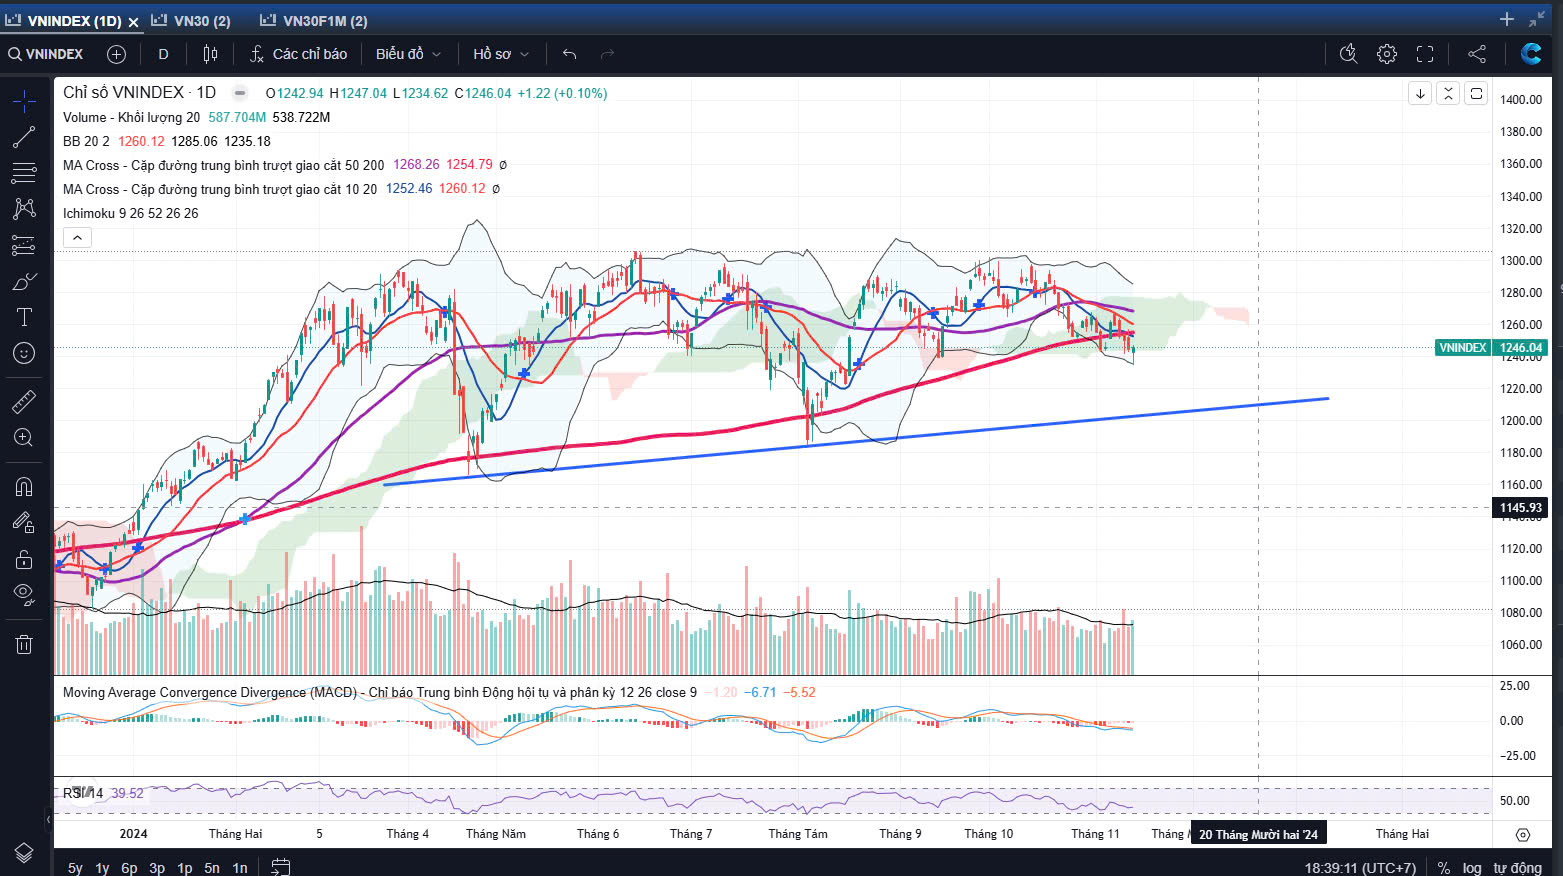This screenshot has height=876, width=1563.
Task: Open the forecasting and measurement tool
Action: pos(24,245)
